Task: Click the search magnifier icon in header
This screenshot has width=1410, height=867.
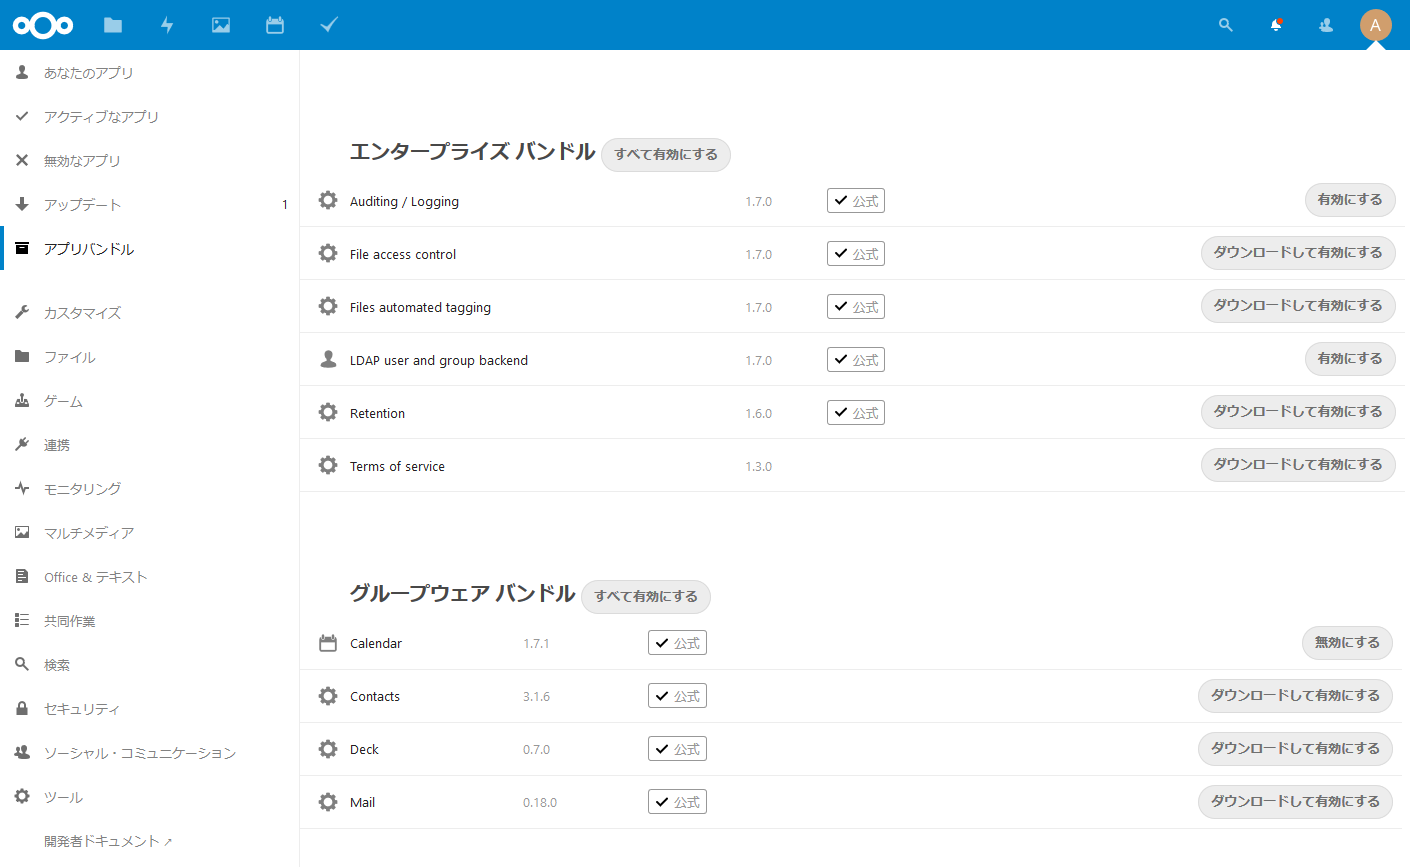Action: (1225, 25)
